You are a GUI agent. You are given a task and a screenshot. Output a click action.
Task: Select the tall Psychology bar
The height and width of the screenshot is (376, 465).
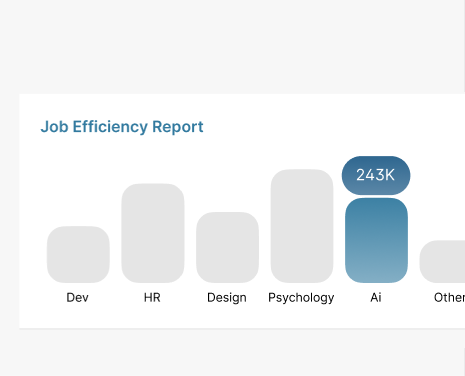302,226
